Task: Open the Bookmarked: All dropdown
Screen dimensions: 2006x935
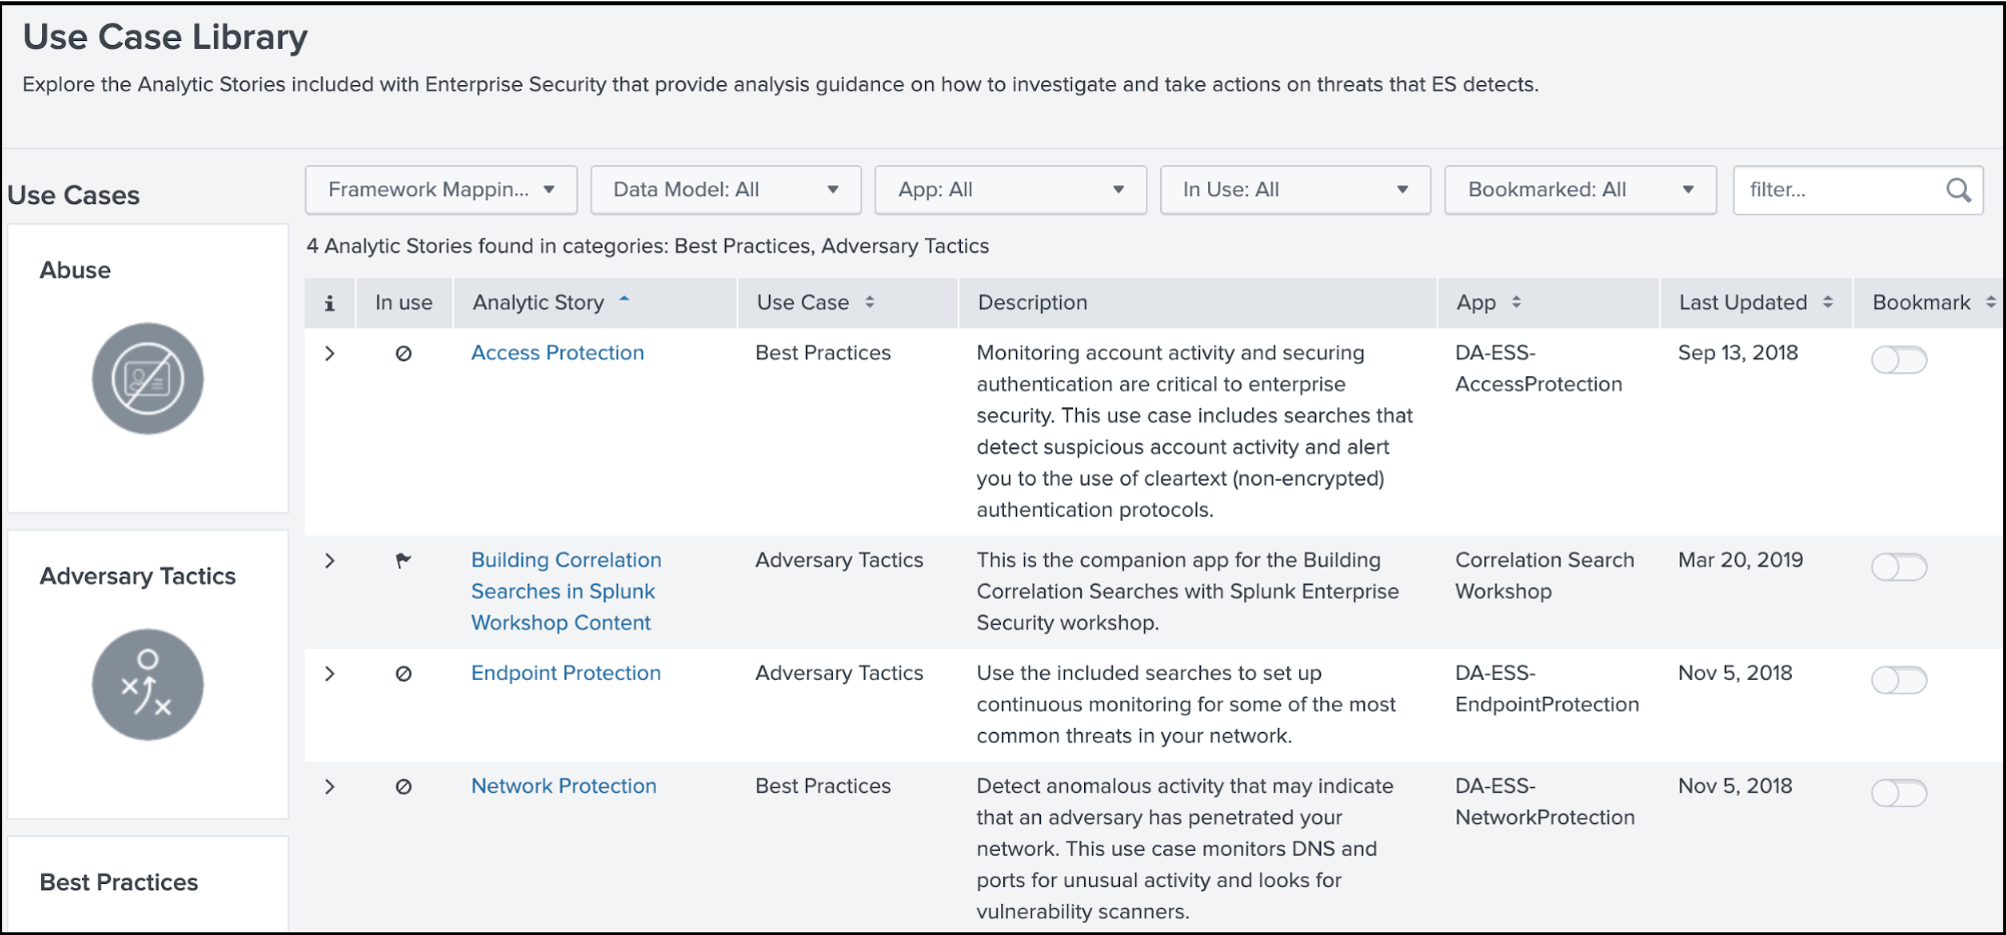Action: tap(1581, 190)
